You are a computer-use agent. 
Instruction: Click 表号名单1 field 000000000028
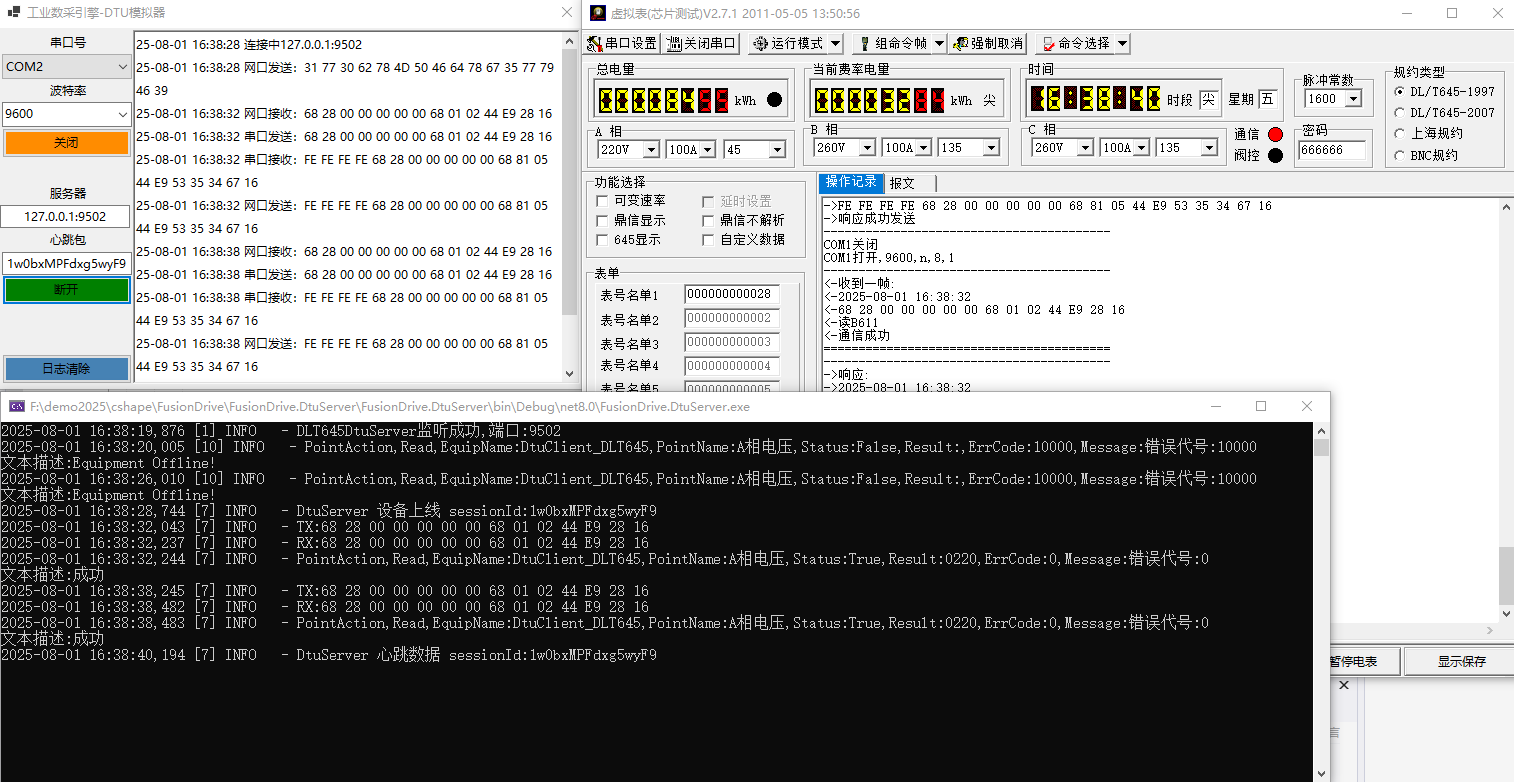click(x=732, y=294)
